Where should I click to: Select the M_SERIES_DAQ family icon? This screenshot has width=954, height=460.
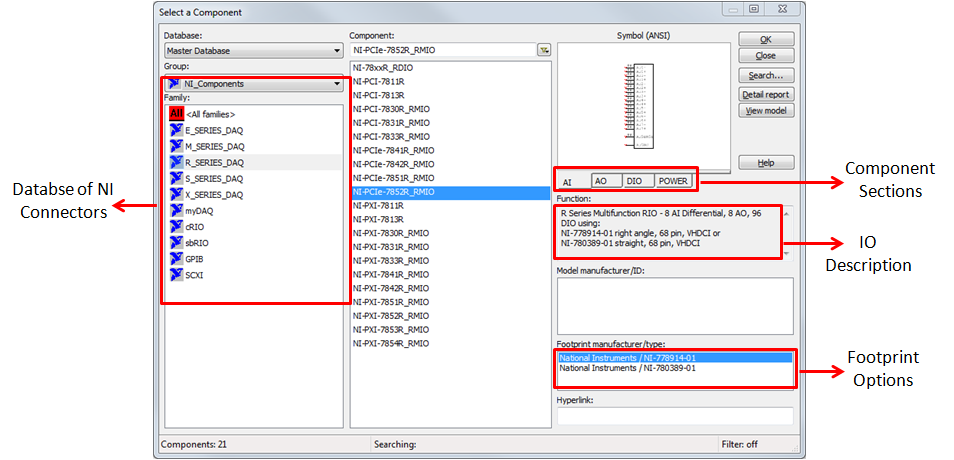177,146
